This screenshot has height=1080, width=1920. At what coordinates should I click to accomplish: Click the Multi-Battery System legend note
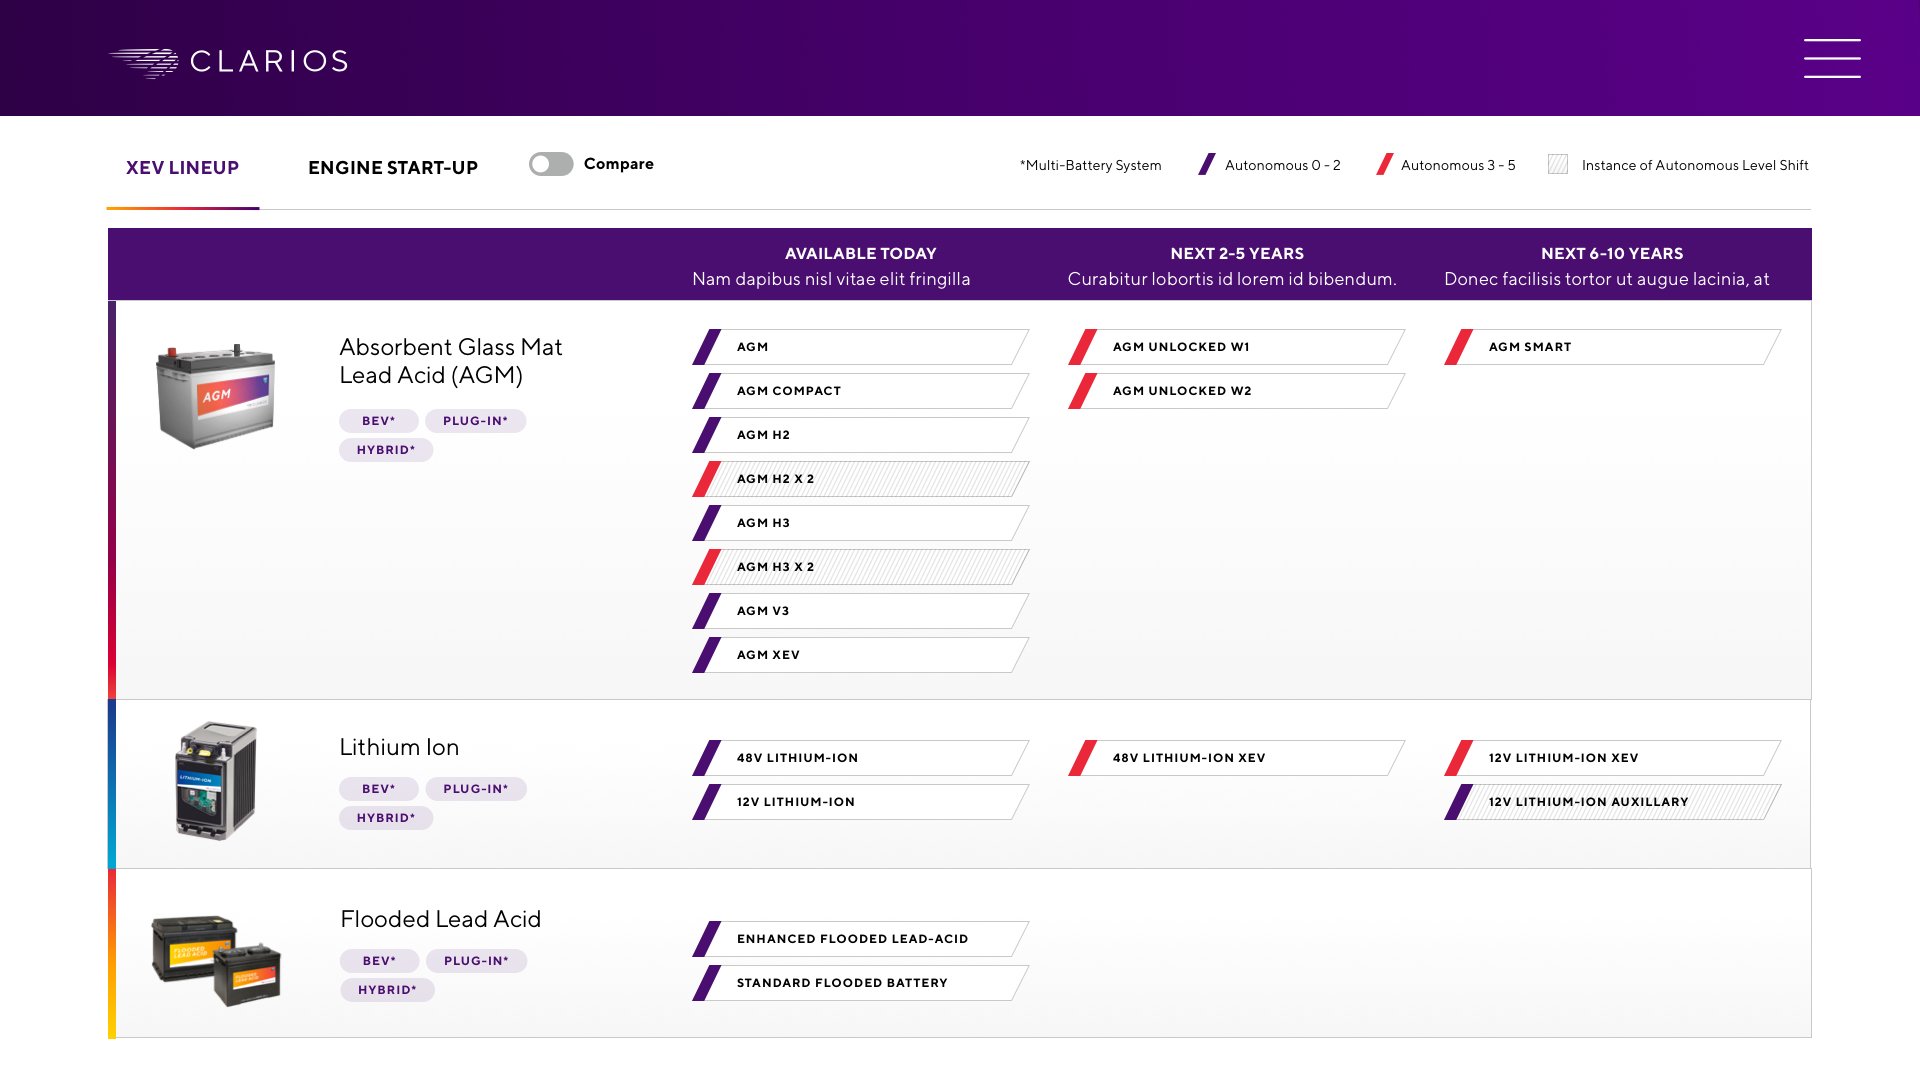[1090, 165]
